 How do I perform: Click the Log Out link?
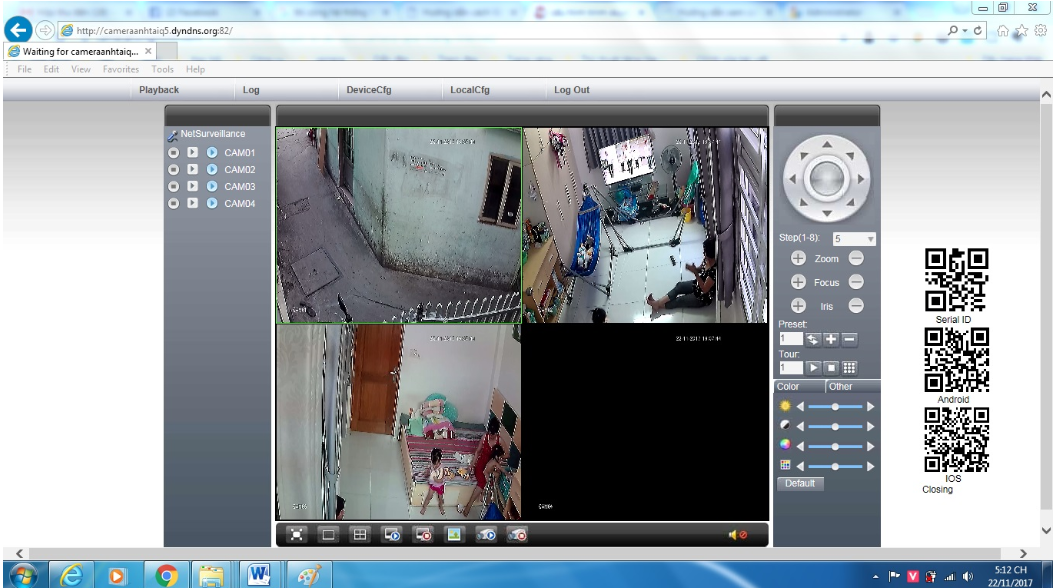[x=572, y=90]
